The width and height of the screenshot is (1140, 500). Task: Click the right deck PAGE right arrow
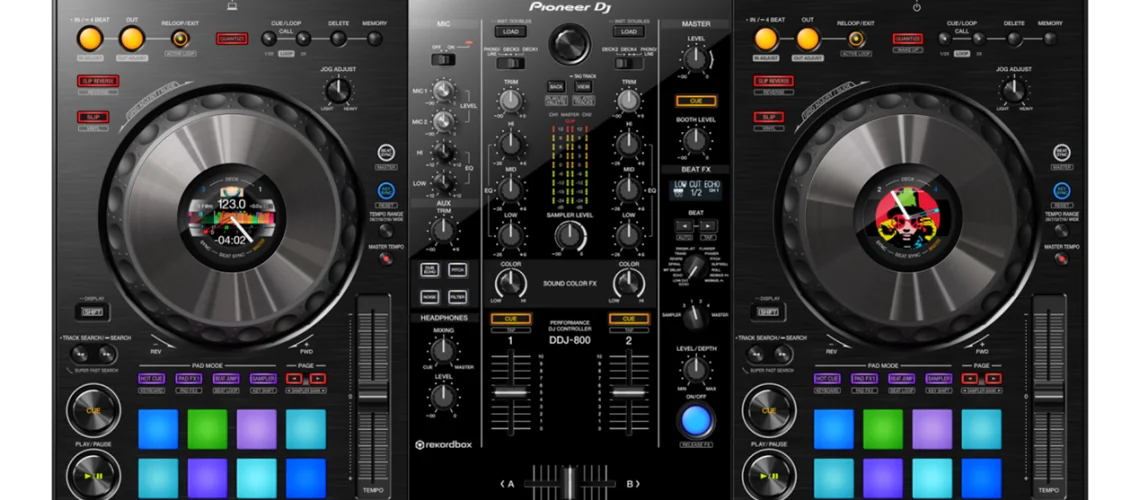tap(993, 379)
